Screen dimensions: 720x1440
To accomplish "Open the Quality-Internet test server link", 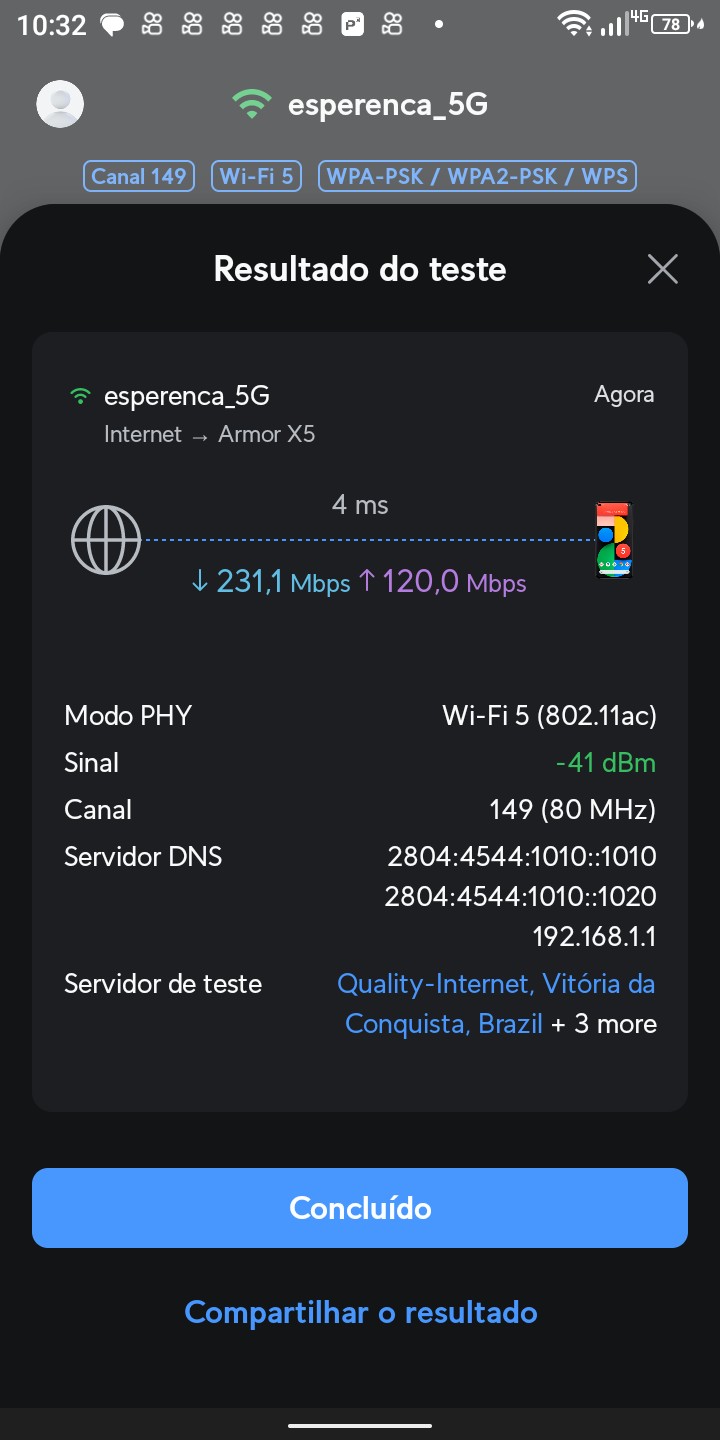I will point(496,984).
